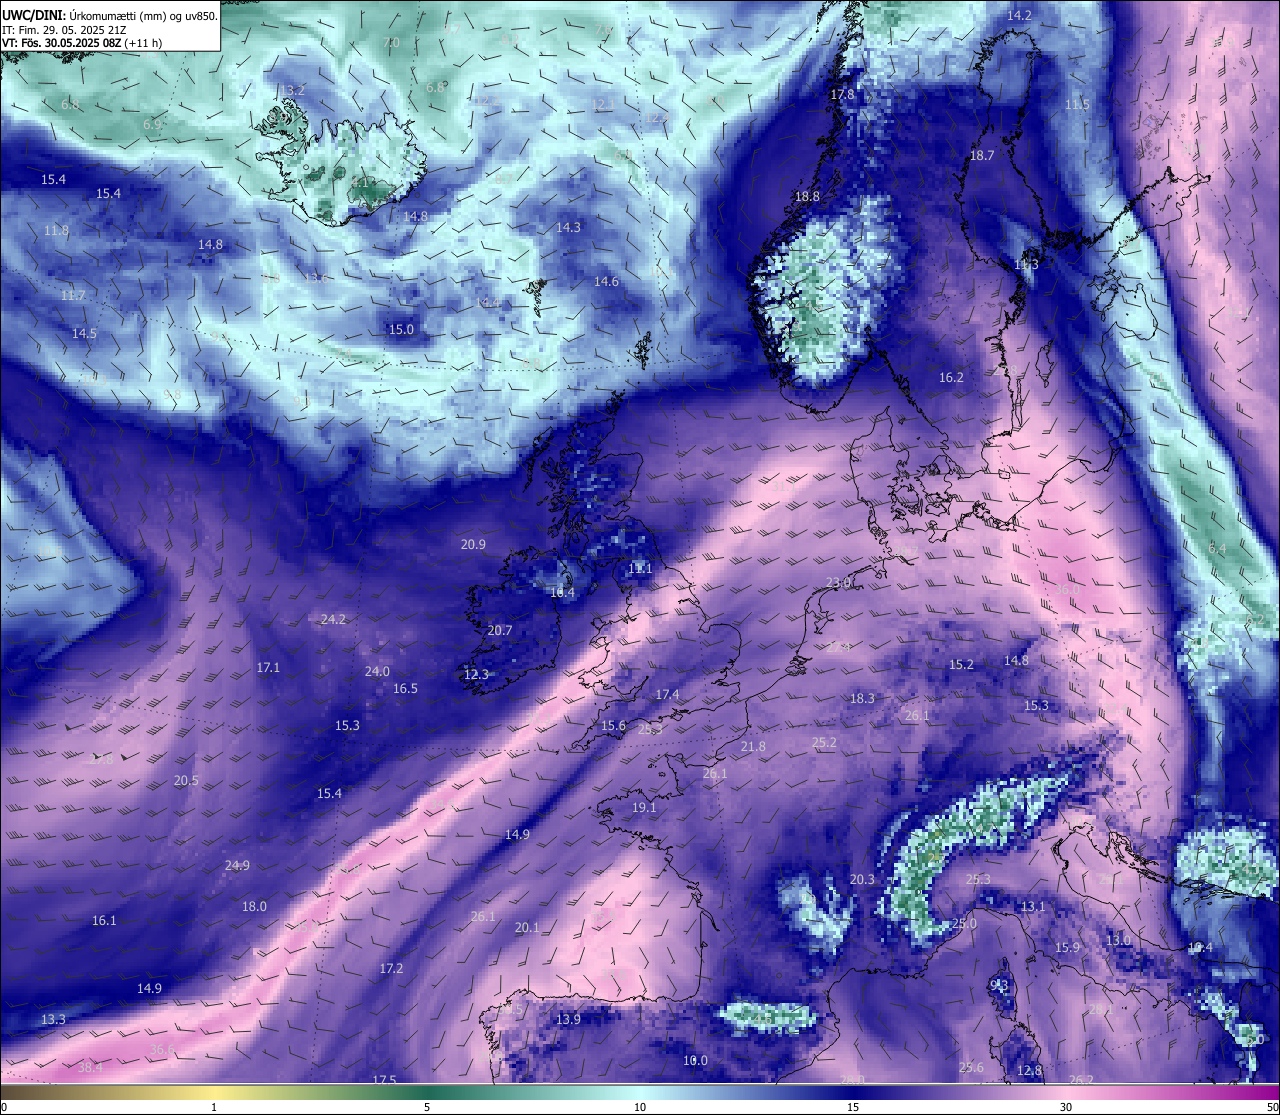
Task: Click the 25.2 value over Belgium
Action: [824, 743]
